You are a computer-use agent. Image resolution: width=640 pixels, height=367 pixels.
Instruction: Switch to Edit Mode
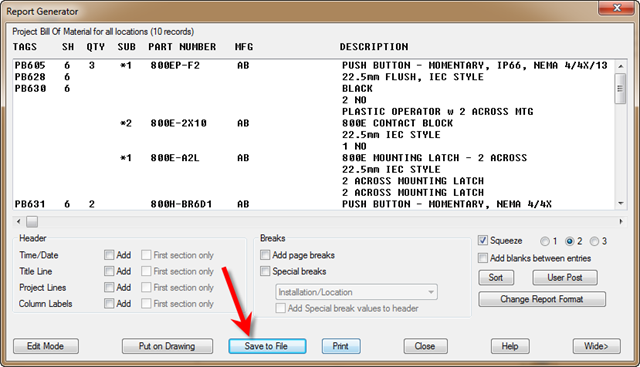click(x=46, y=346)
